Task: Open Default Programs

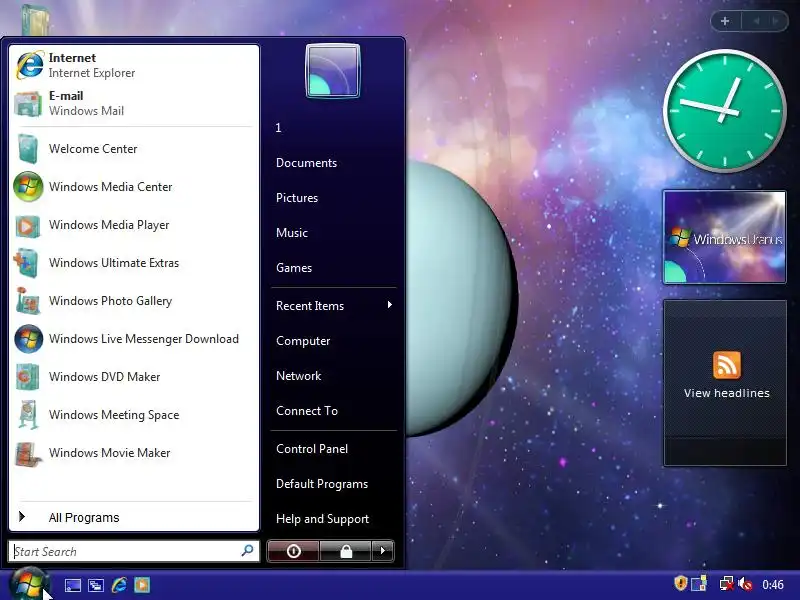Action: point(333,484)
